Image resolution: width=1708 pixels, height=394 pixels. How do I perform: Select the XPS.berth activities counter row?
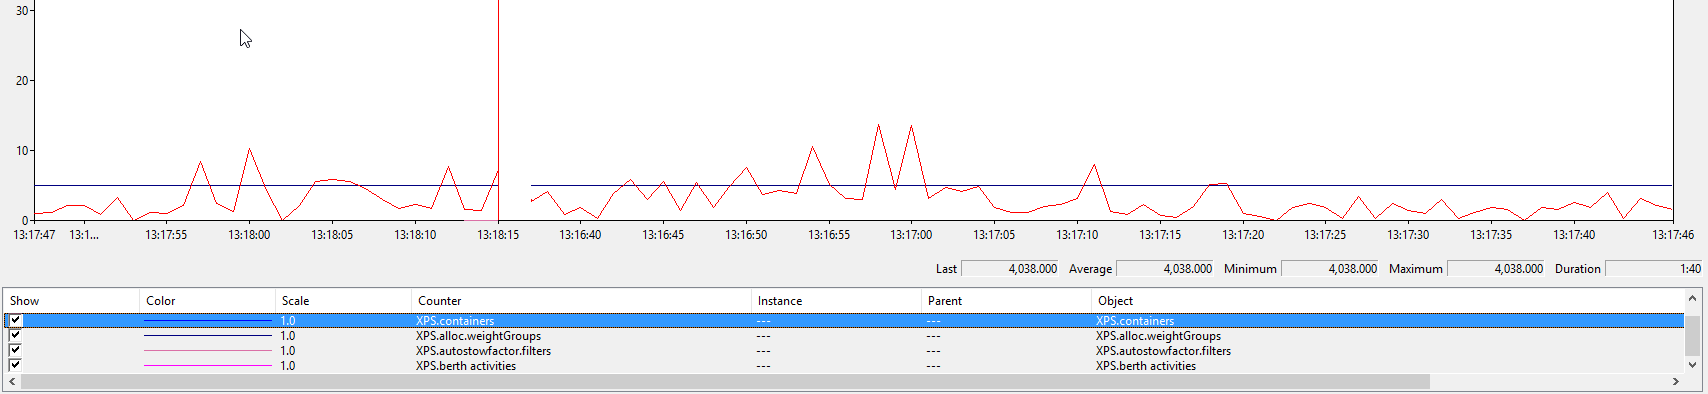(844, 366)
